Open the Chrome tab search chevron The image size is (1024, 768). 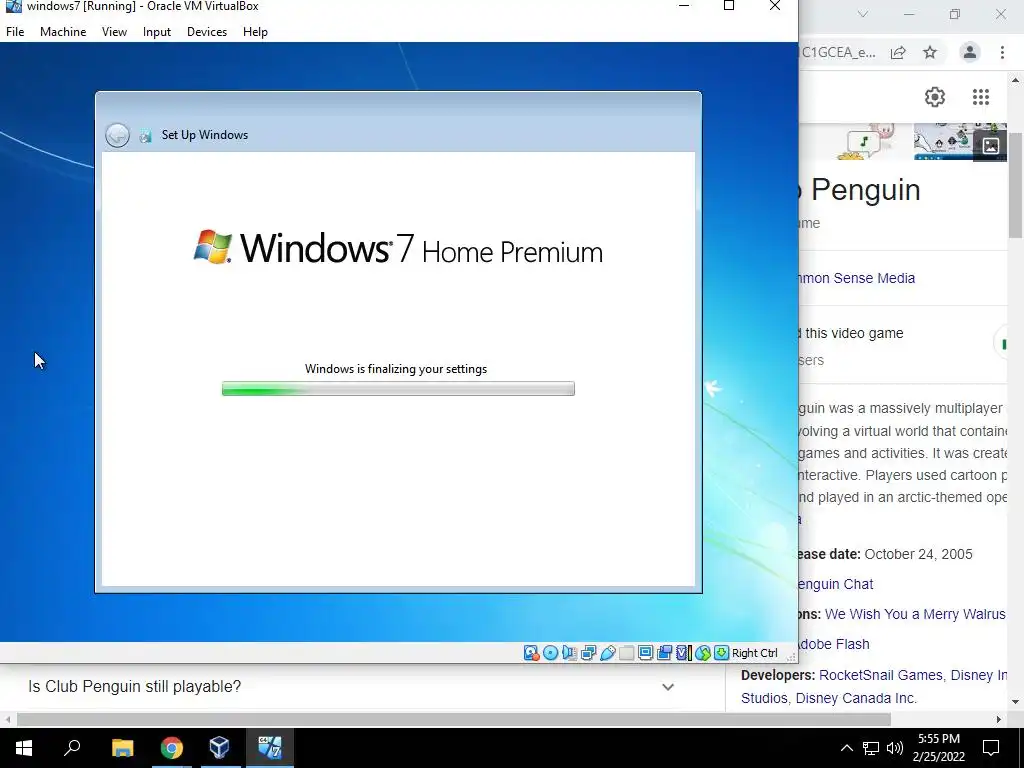click(863, 14)
